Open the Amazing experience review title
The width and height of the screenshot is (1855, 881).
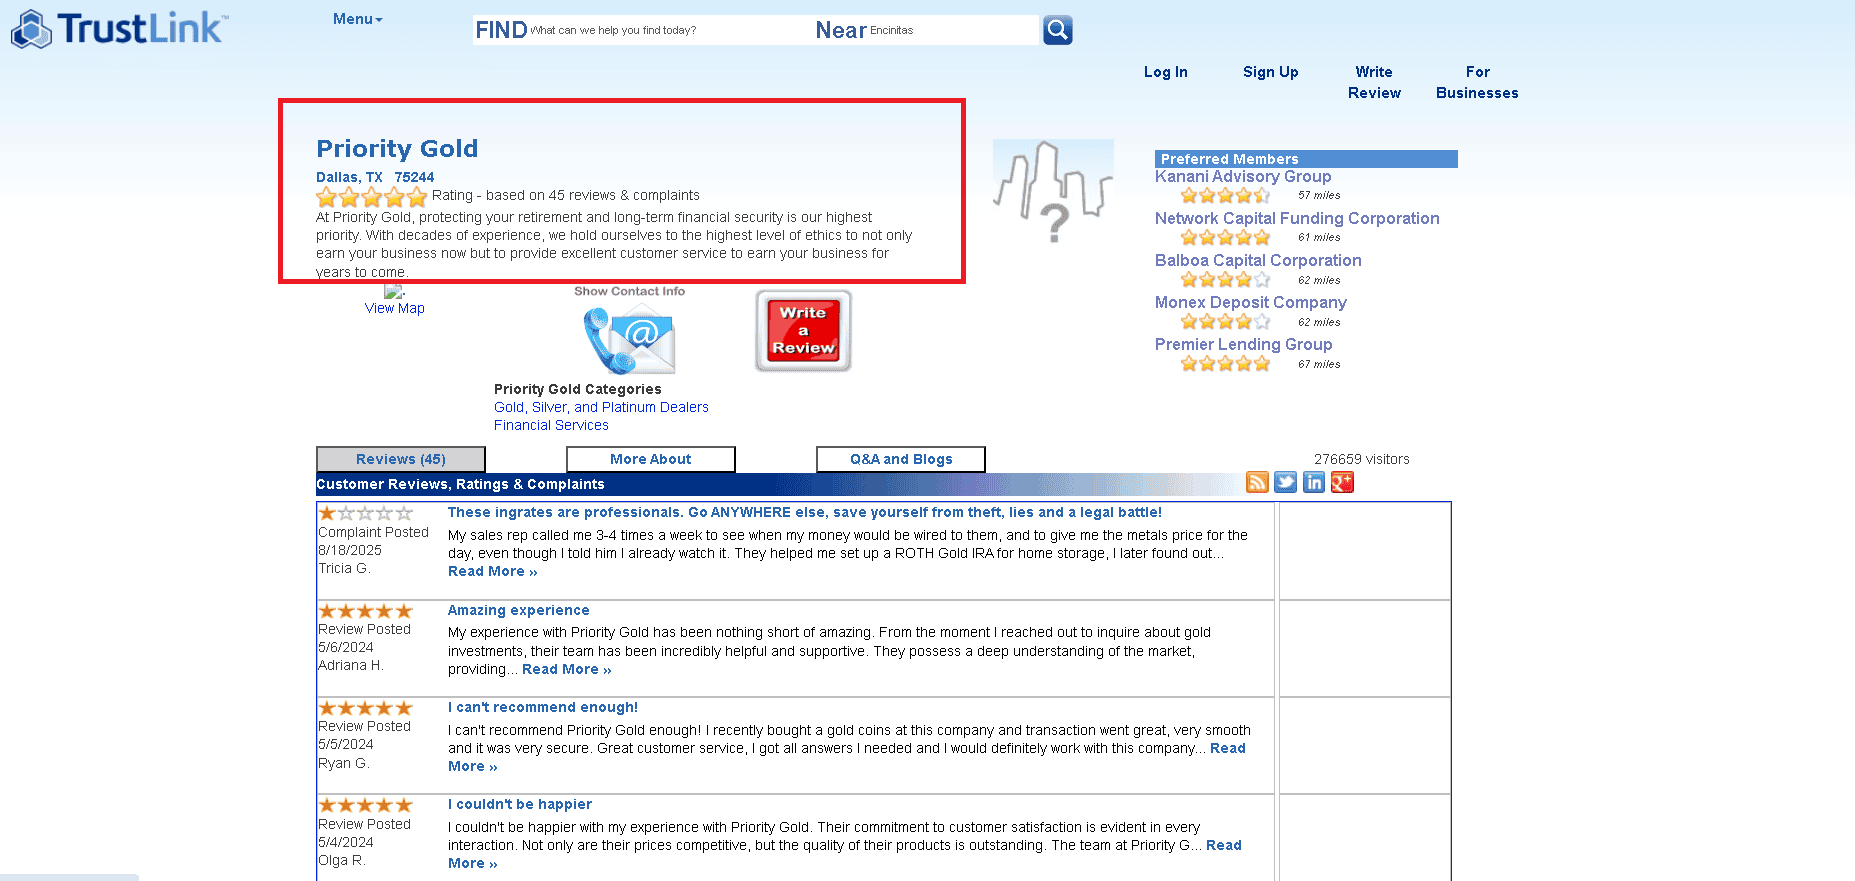(519, 610)
